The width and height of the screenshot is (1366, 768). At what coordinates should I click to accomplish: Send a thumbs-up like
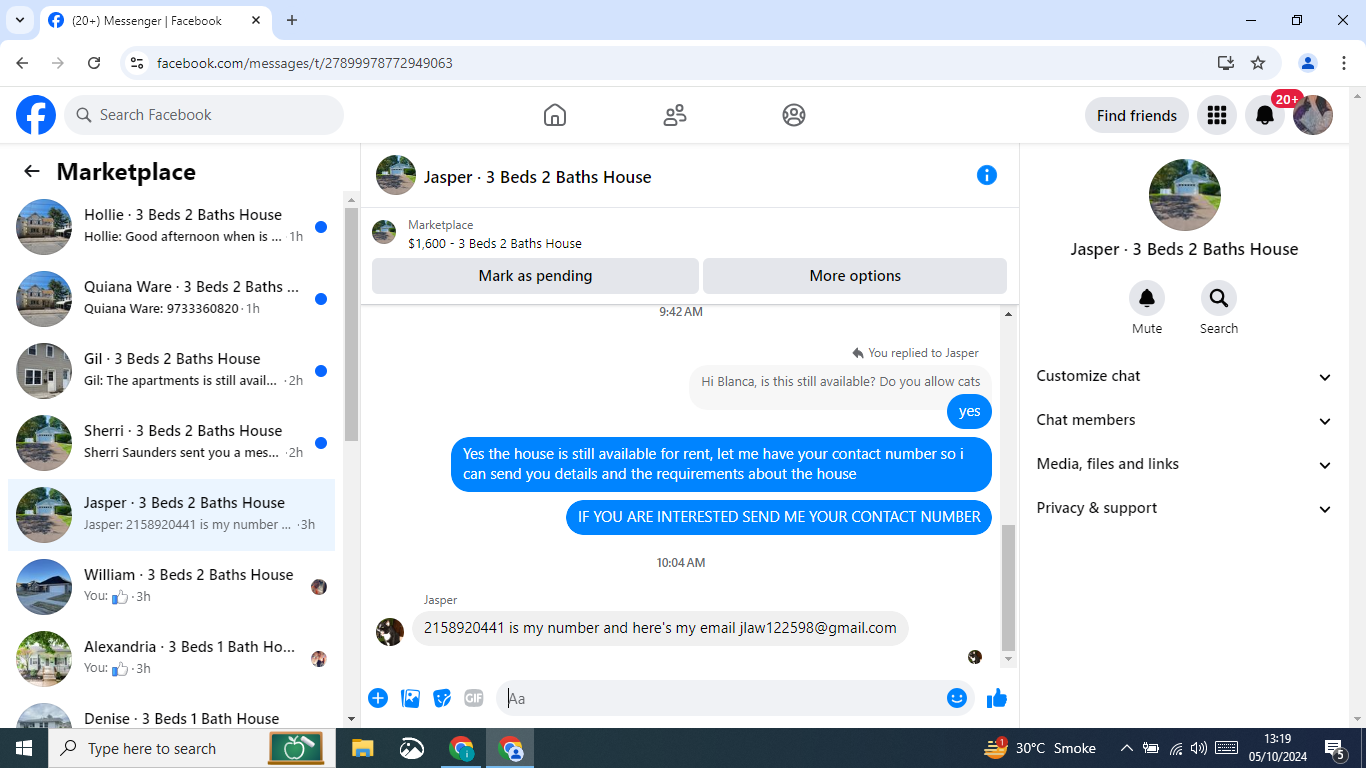point(997,698)
